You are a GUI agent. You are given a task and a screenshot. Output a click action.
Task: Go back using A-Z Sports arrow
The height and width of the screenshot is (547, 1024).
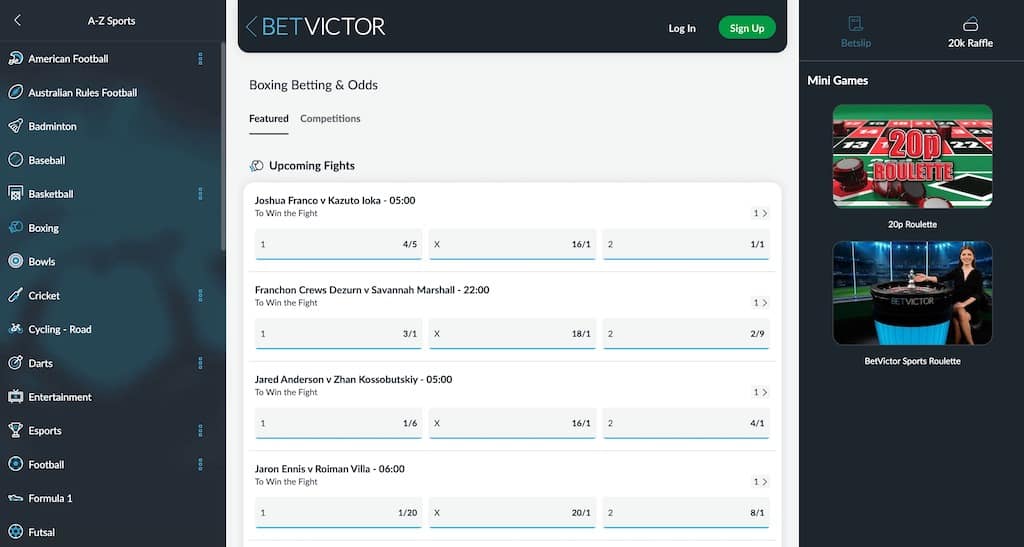[x=18, y=20]
